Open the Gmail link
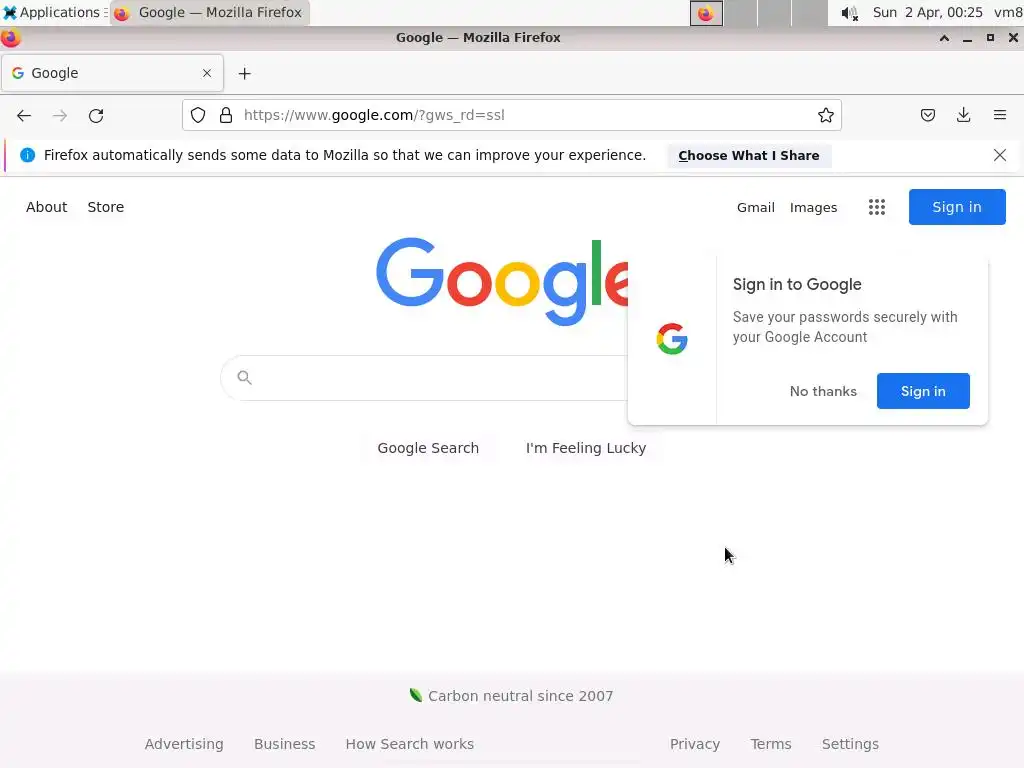 click(x=756, y=207)
